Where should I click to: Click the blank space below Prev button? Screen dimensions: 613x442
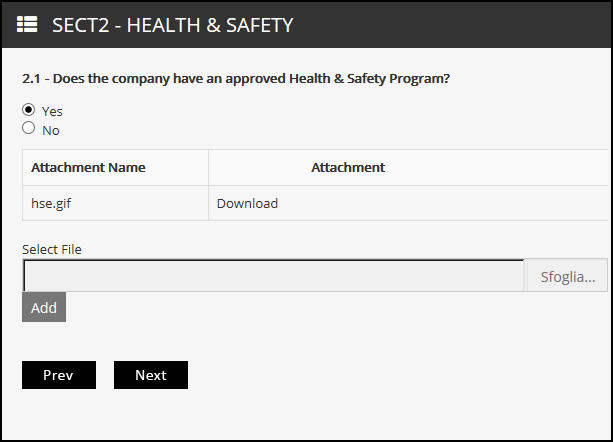(x=59, y=412)
